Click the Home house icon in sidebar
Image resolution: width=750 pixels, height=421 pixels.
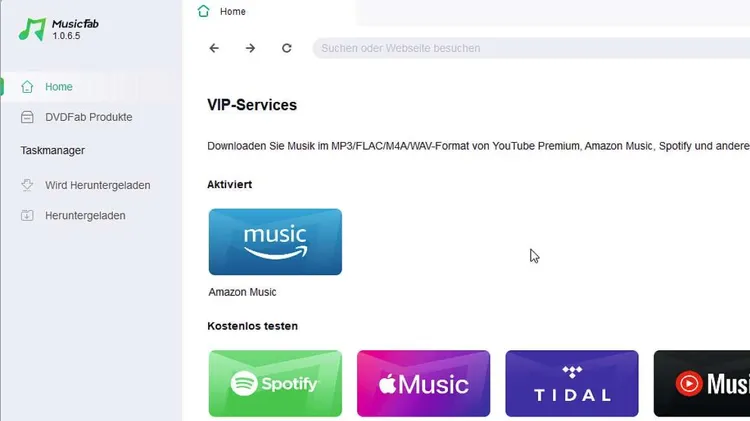(27, 87)
